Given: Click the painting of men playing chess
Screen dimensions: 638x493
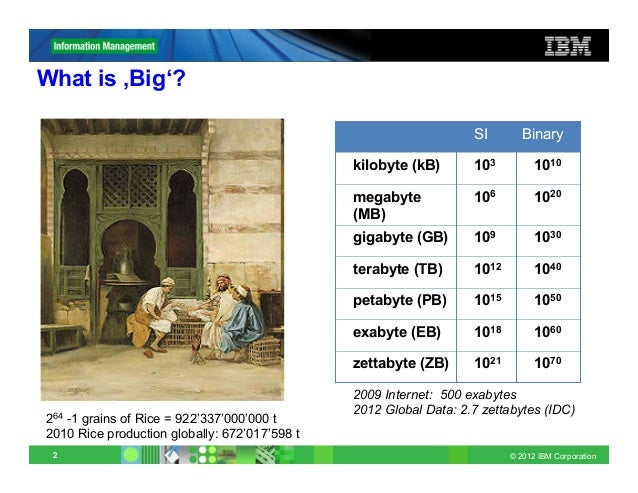Looking at the screenshot, I should coord(162,260).
